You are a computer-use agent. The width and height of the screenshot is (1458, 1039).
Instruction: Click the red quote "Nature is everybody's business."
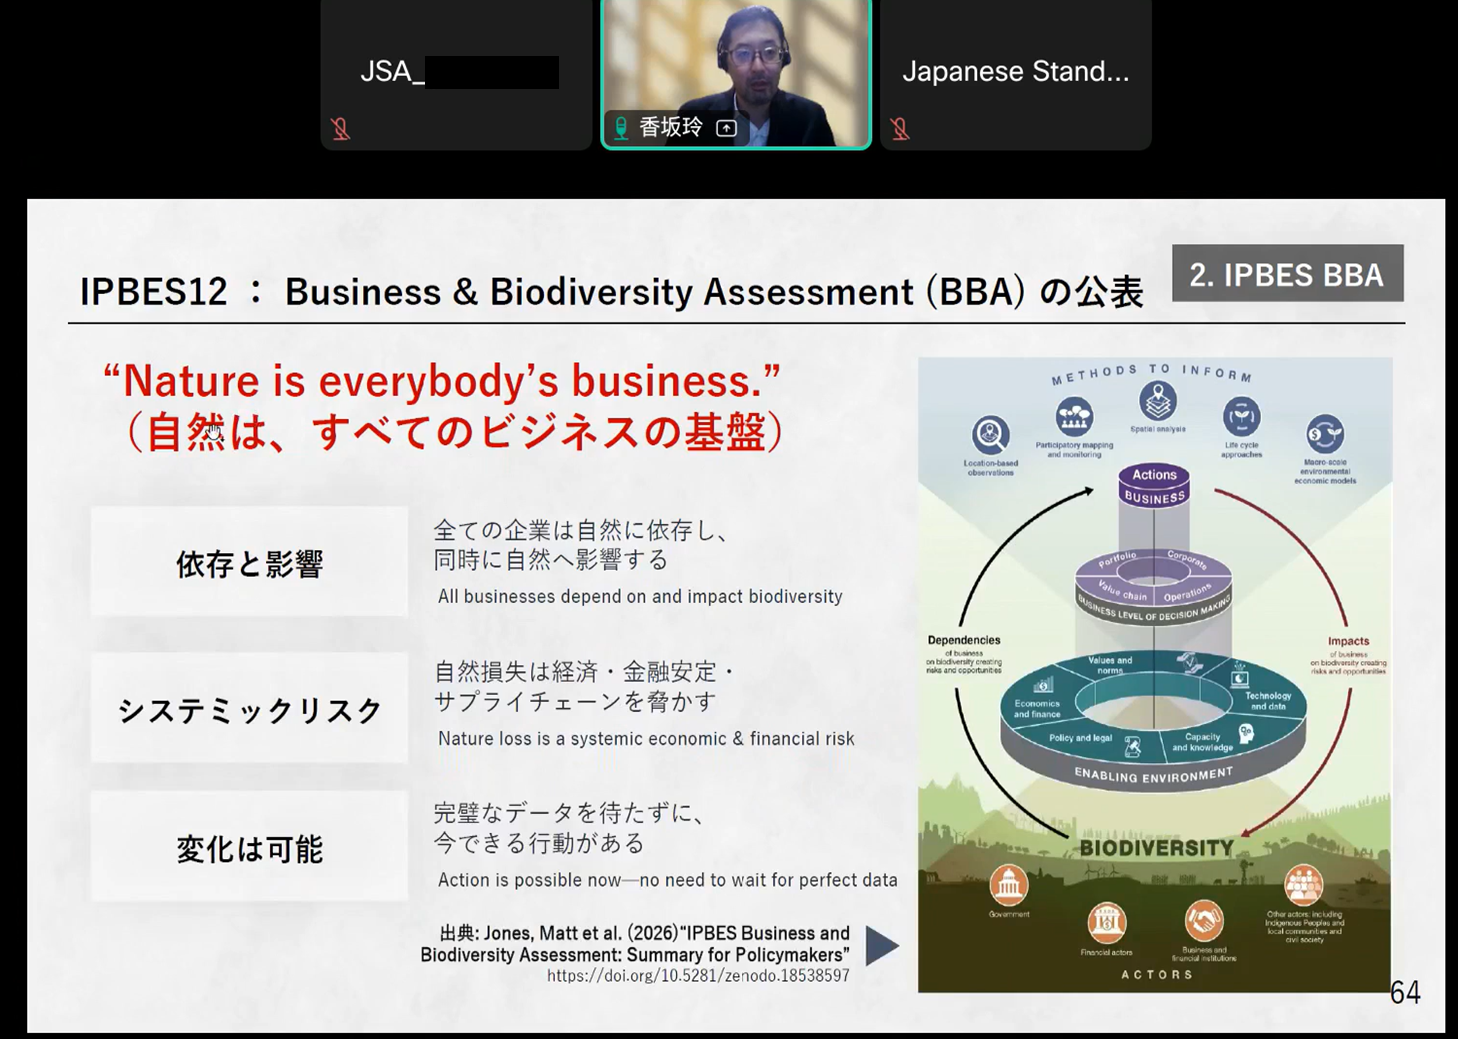pos(441,381)
